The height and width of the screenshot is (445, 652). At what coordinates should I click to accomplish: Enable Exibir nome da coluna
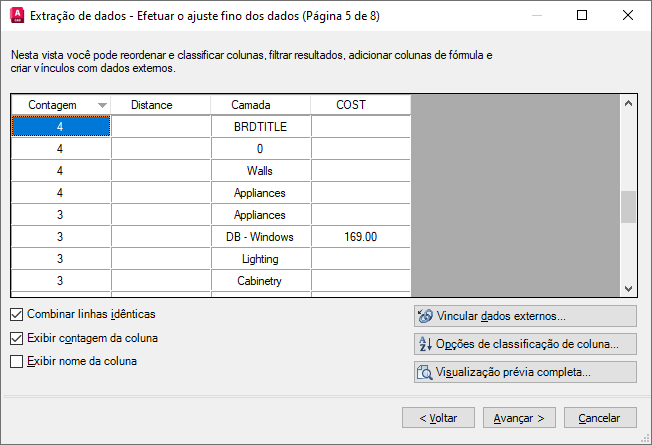coord(16,362)
